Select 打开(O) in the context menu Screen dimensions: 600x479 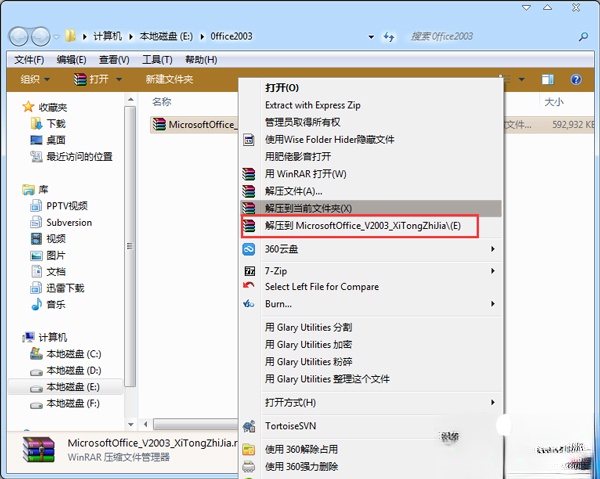point(371,88)
